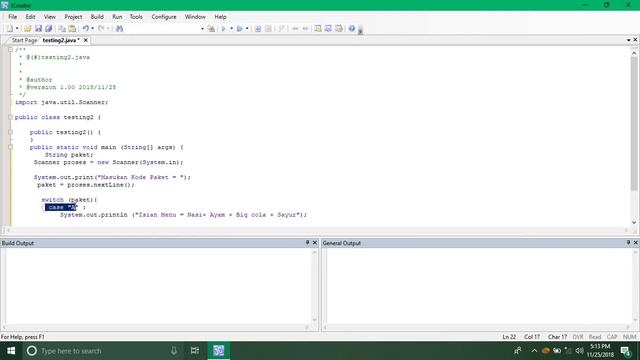
Task: Click the Run project toolbar icon
Action: [240, 29]
